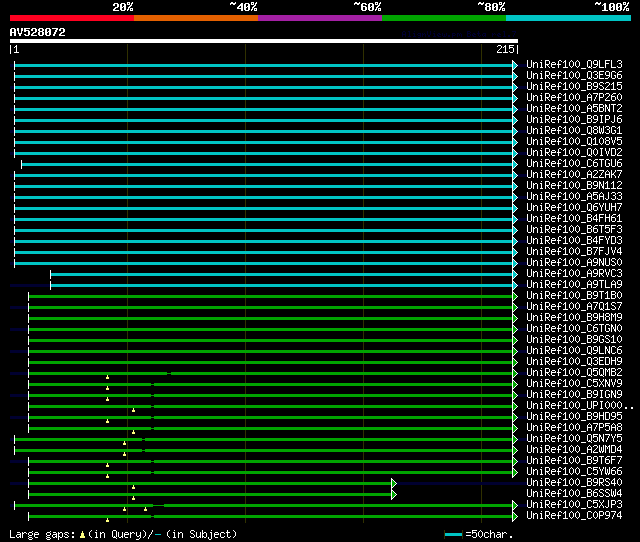This screenshot has width=640, height=542.
Task: Open truncated UniRef100_UPI000.. entry
Action: click(x=578, y=406)
